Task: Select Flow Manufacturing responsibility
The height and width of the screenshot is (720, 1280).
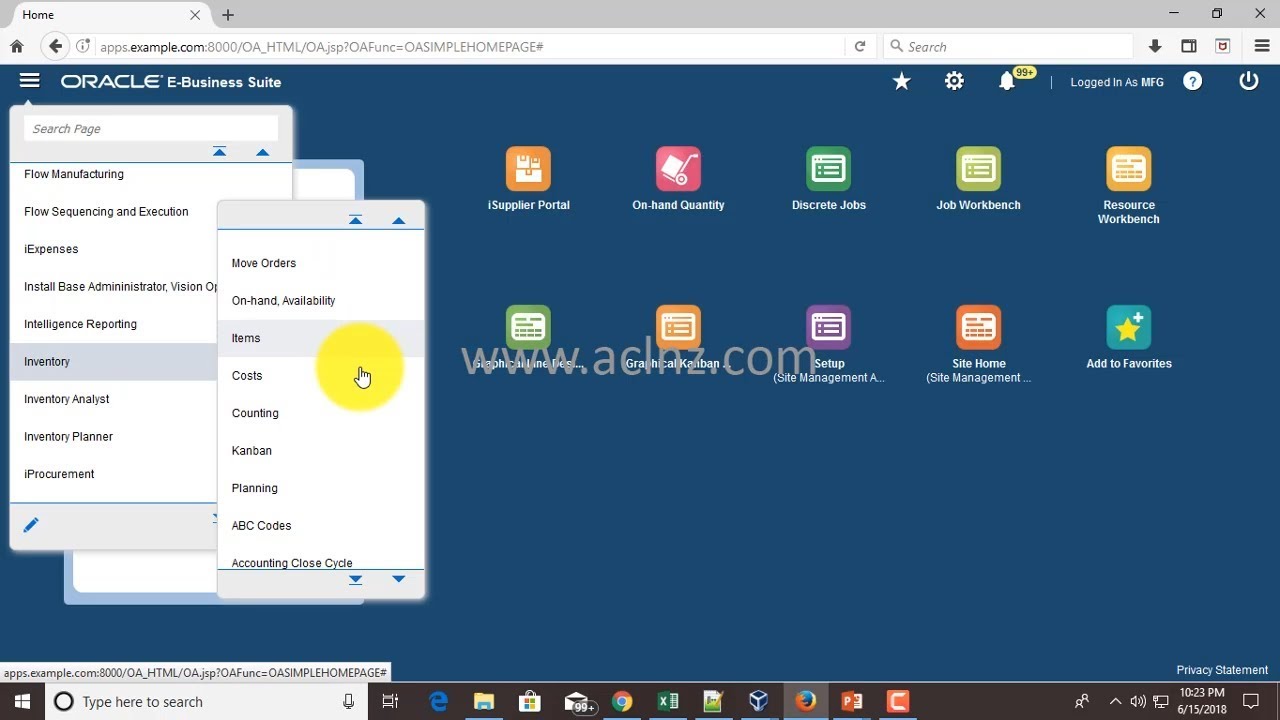Action: 74,174
